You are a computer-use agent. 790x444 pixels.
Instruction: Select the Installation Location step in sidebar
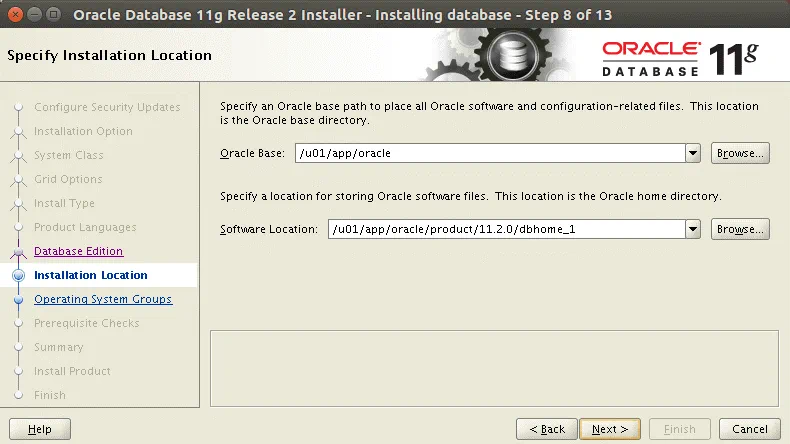click(90, 276)
